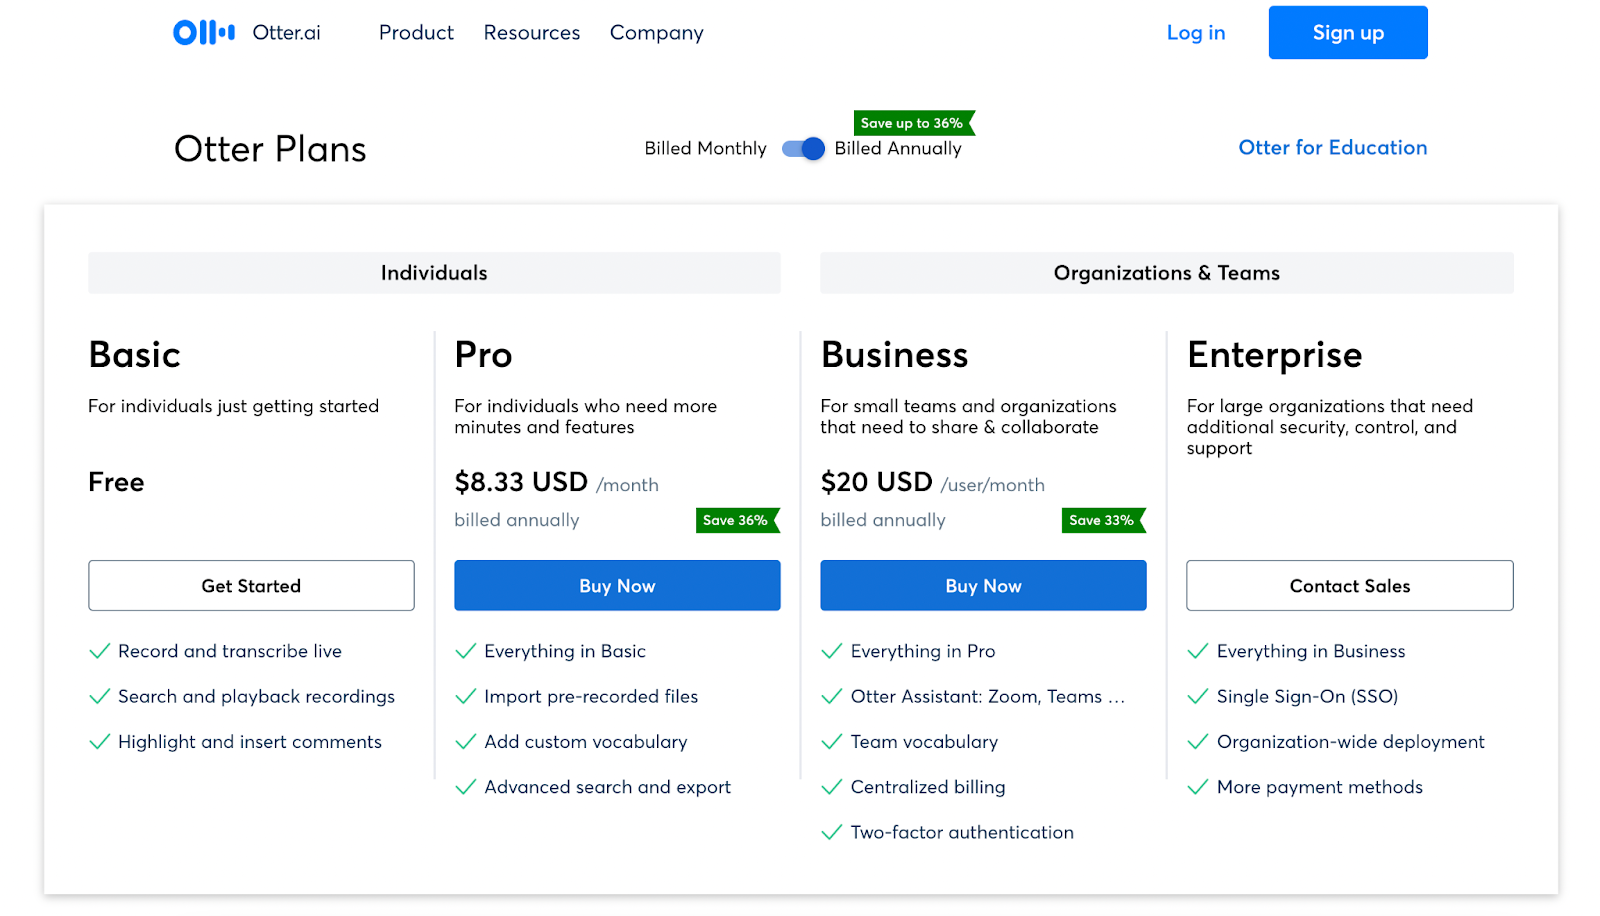
Task: Open the Log in link
Action: (x=1195, y=33)
